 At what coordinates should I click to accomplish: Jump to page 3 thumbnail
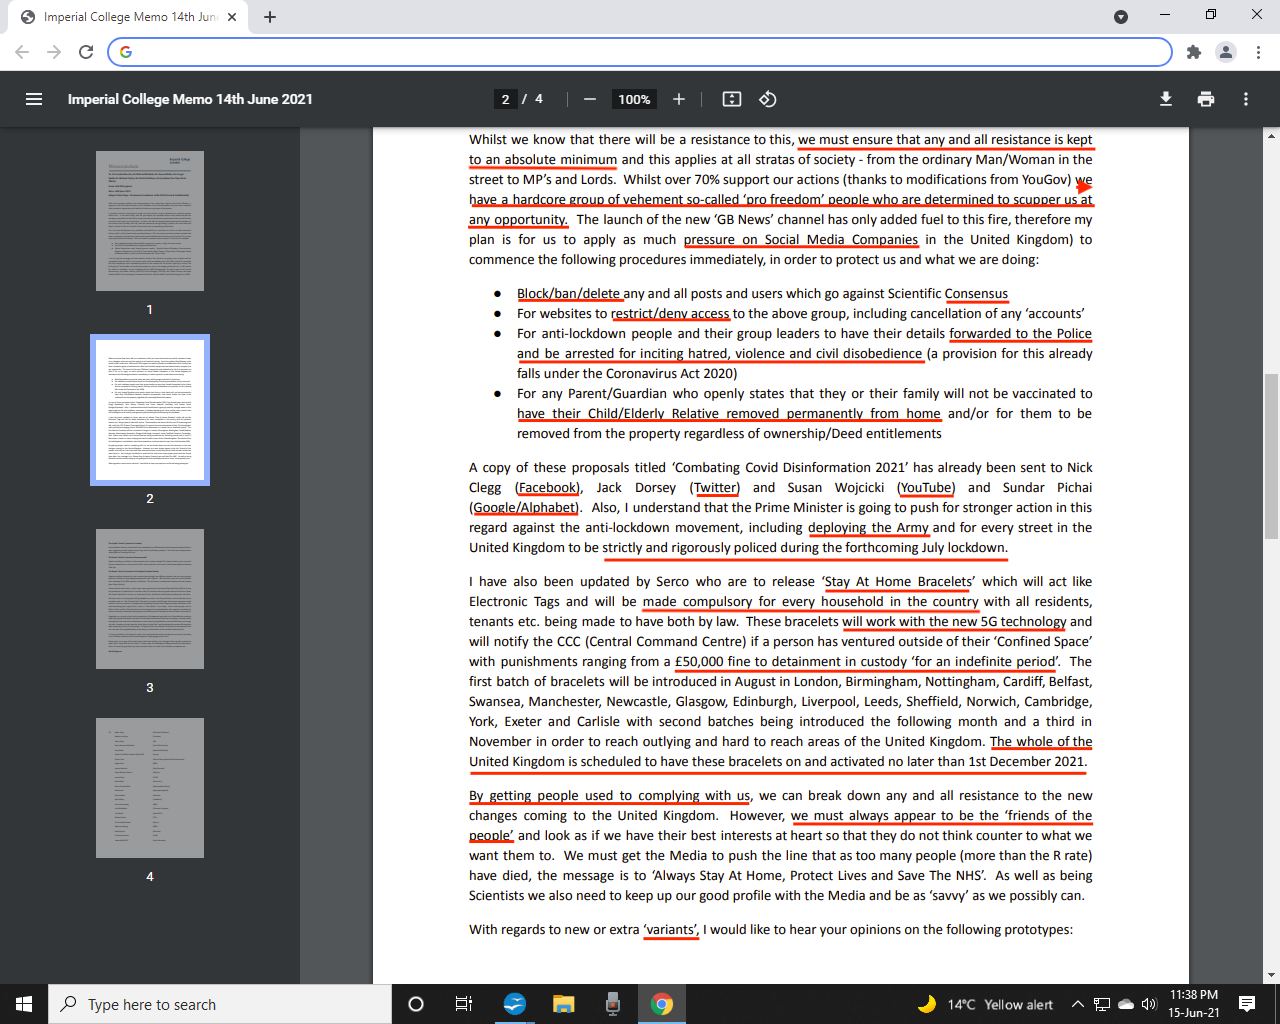pos(150,599)
